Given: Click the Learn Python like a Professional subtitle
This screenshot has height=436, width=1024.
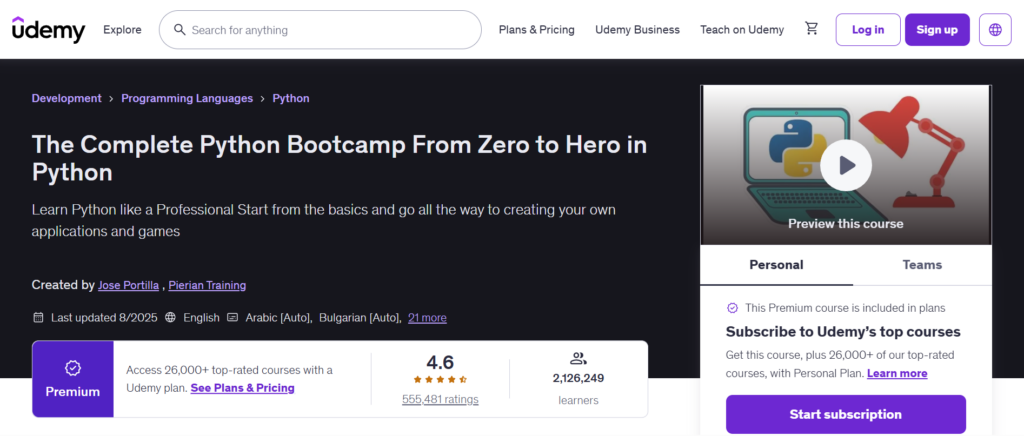Looking at the screenshot, I should (x=324, y=221).
